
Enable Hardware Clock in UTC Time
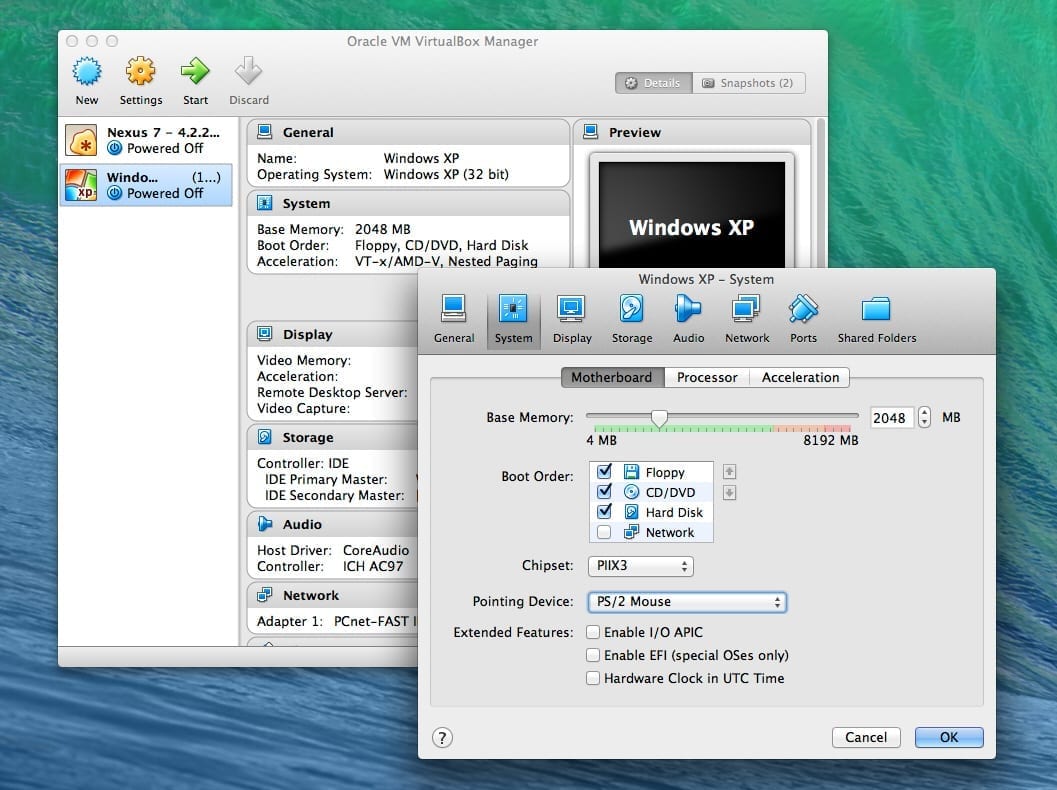click(593, 678)
